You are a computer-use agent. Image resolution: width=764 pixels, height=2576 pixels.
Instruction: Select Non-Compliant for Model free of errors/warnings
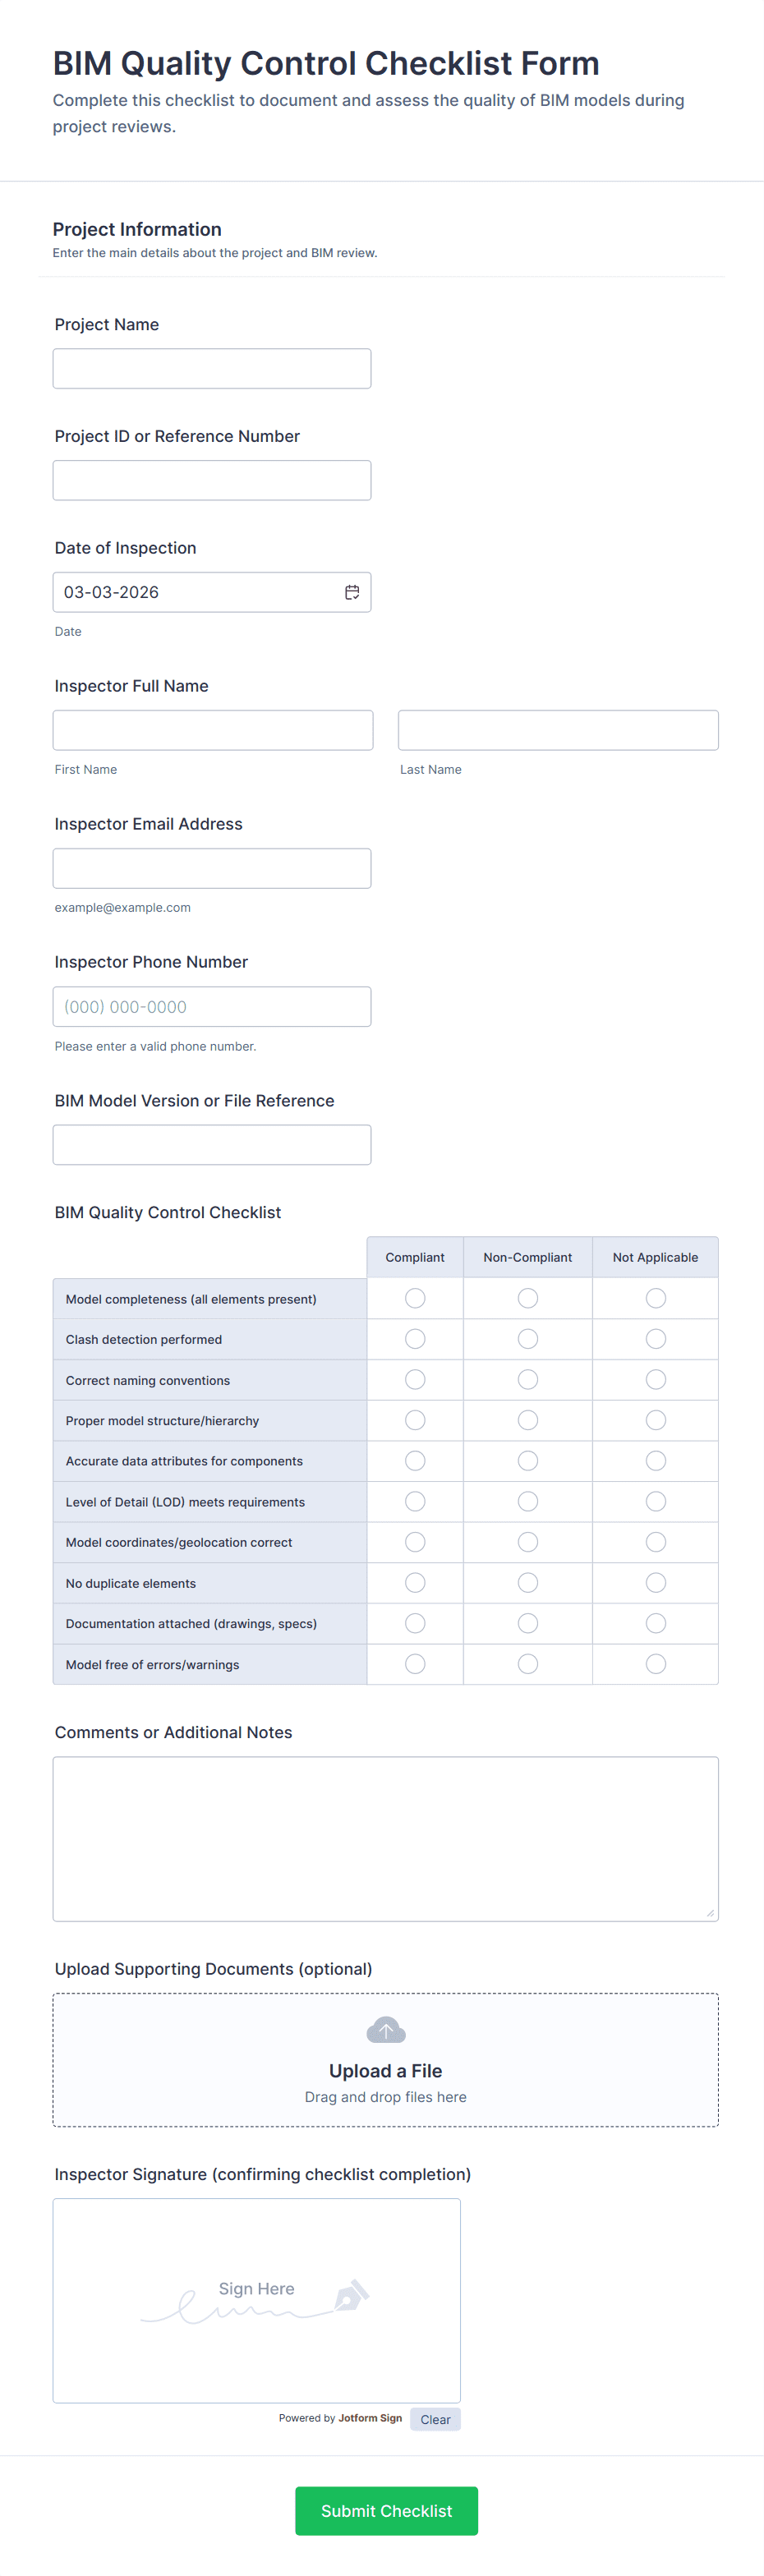(528, 1664)
